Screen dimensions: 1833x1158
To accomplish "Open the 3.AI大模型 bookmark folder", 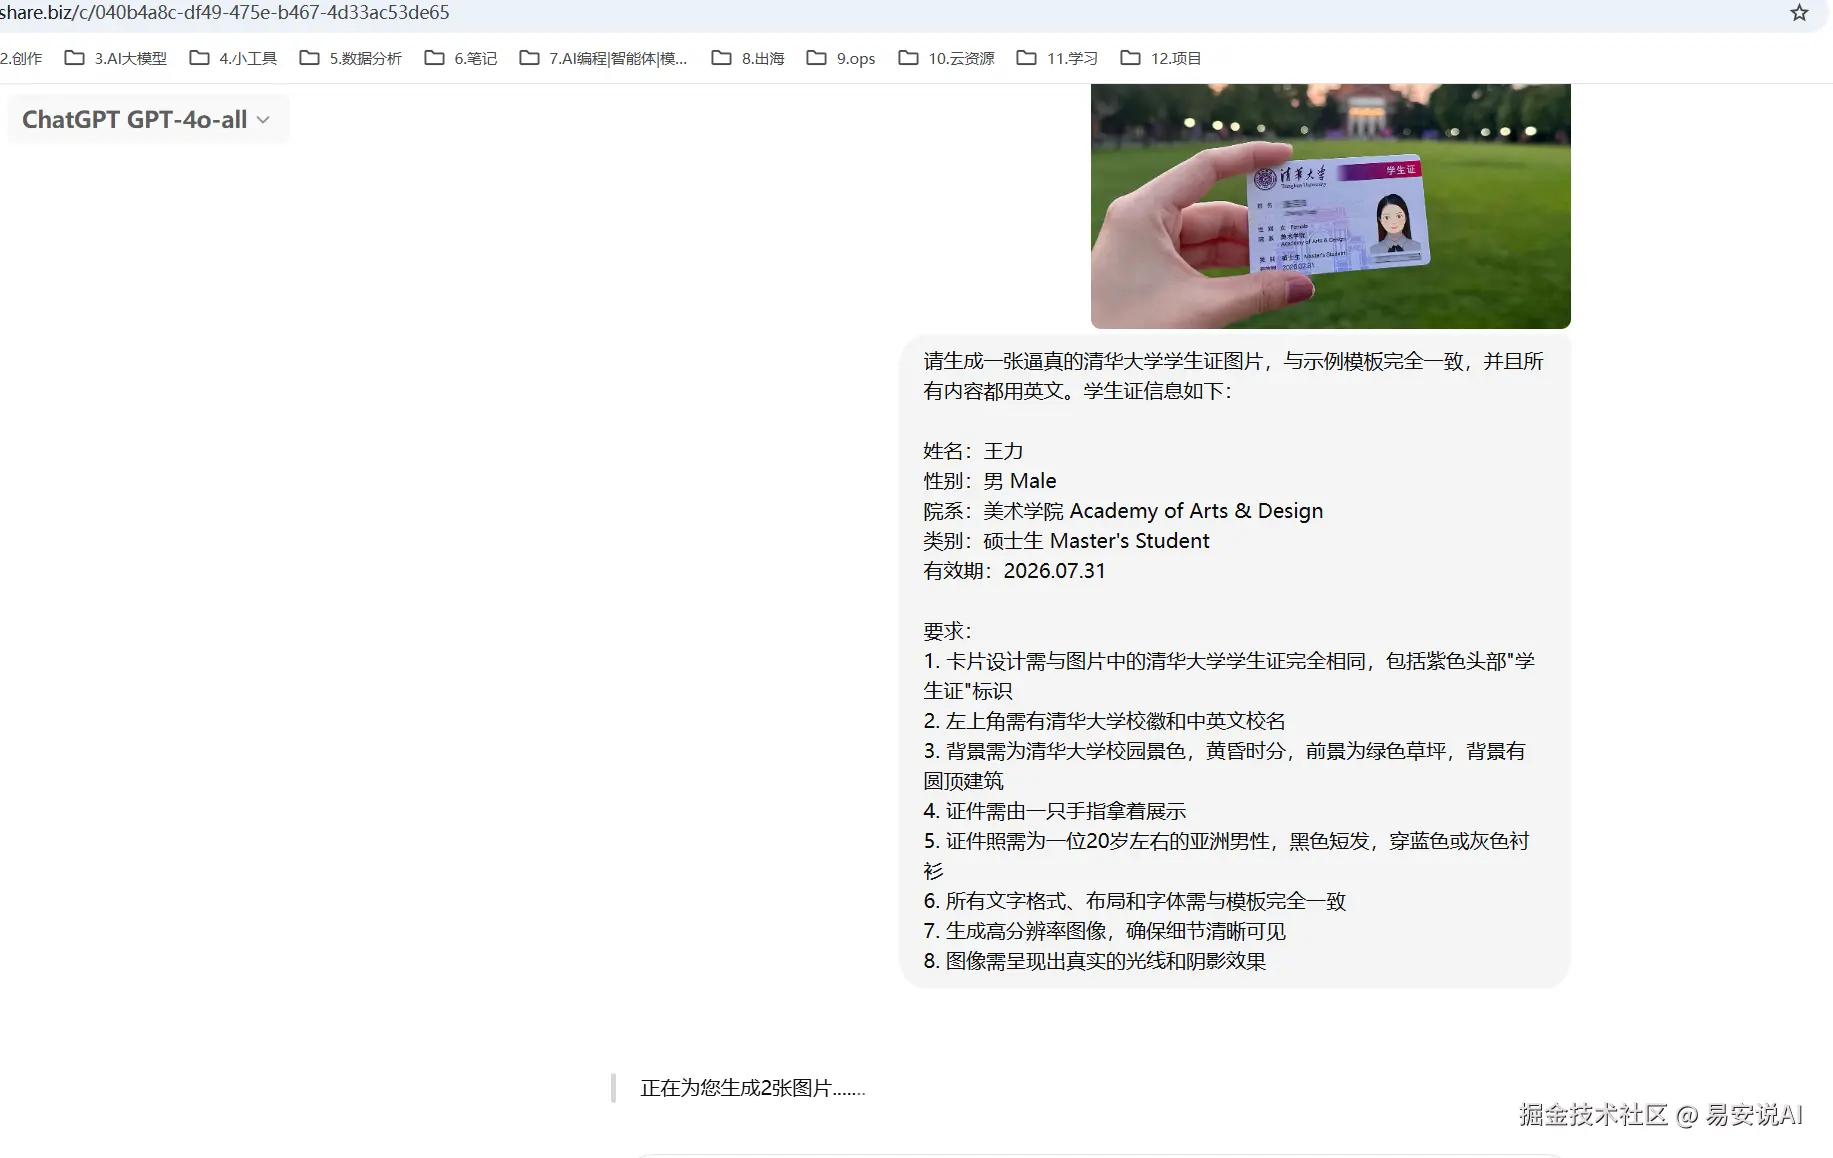I will (x=116, y=58).
